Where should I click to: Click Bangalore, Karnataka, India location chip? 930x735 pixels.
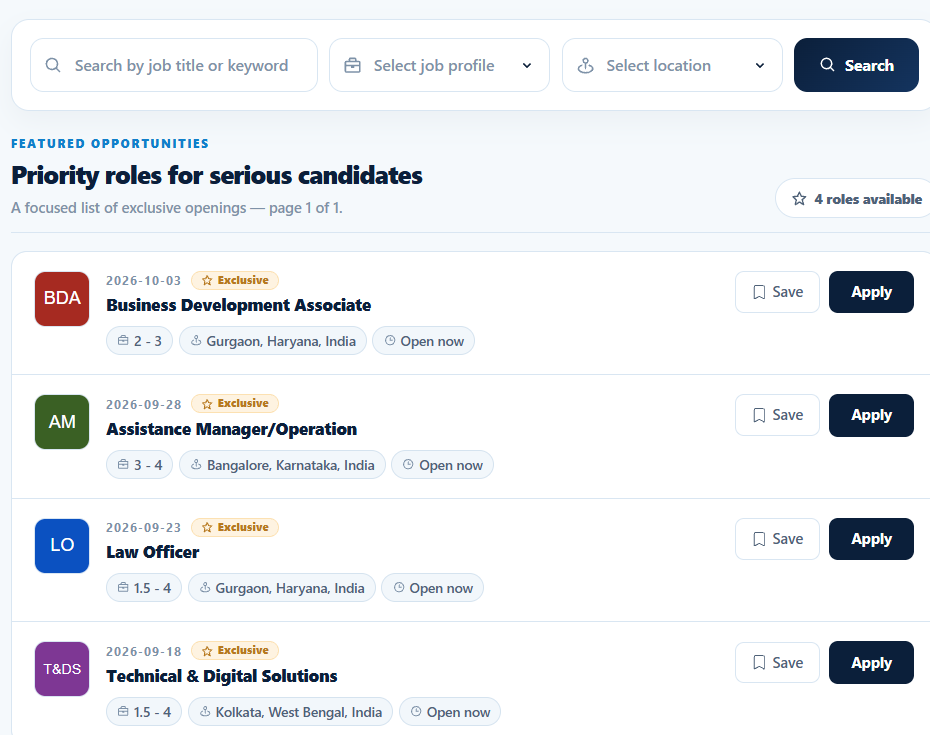point(282,465)
